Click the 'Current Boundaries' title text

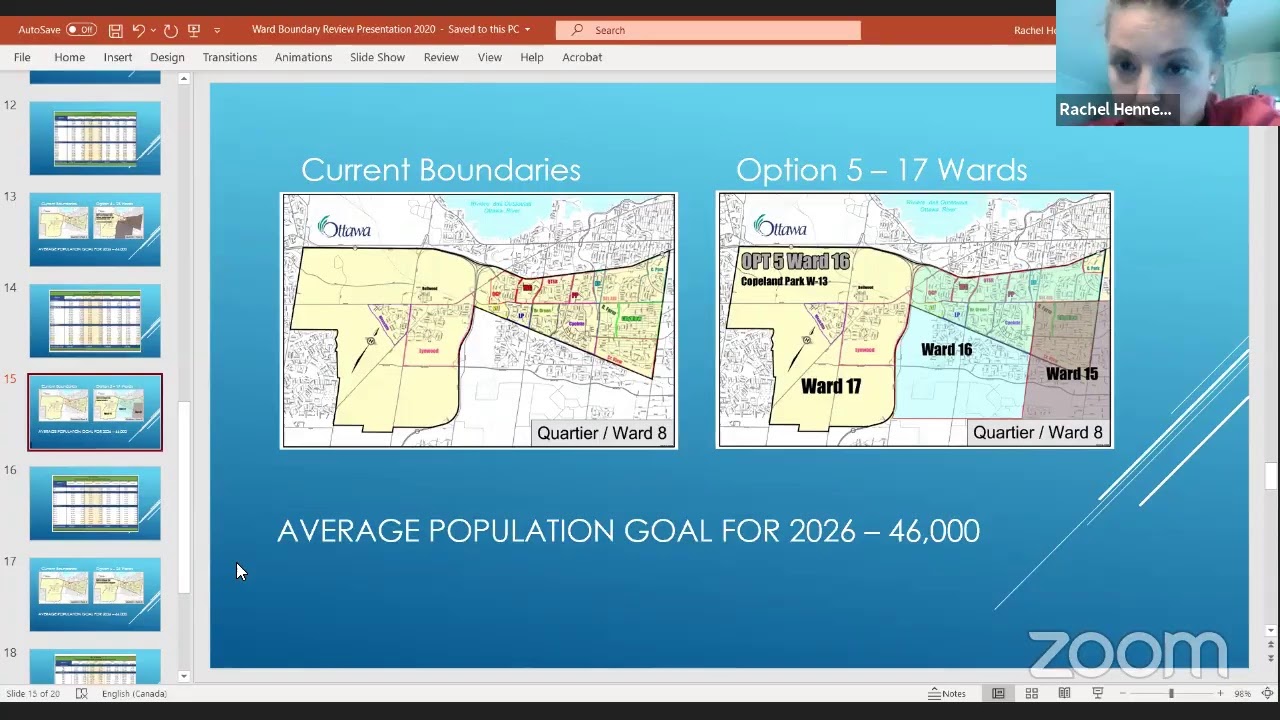pos(441,170)
